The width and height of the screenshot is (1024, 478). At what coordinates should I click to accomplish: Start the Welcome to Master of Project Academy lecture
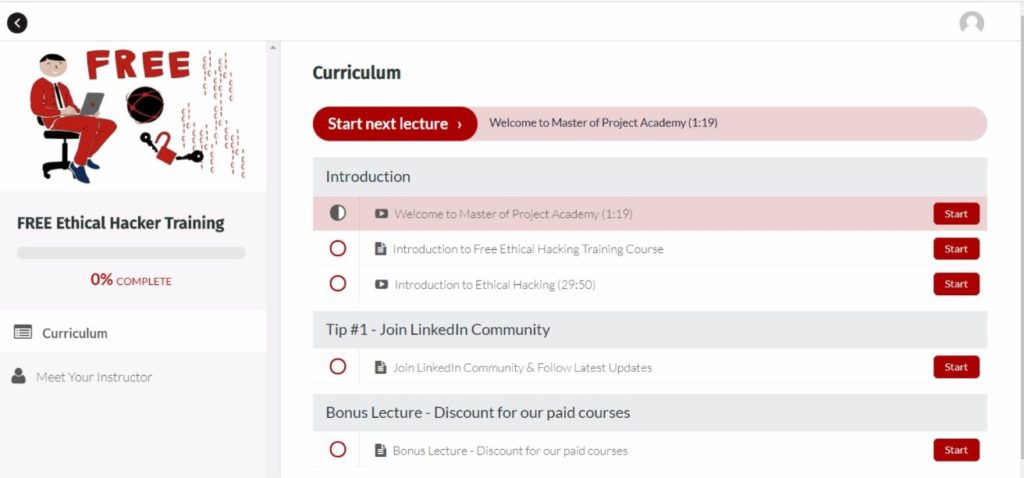[x=956, y=214]
